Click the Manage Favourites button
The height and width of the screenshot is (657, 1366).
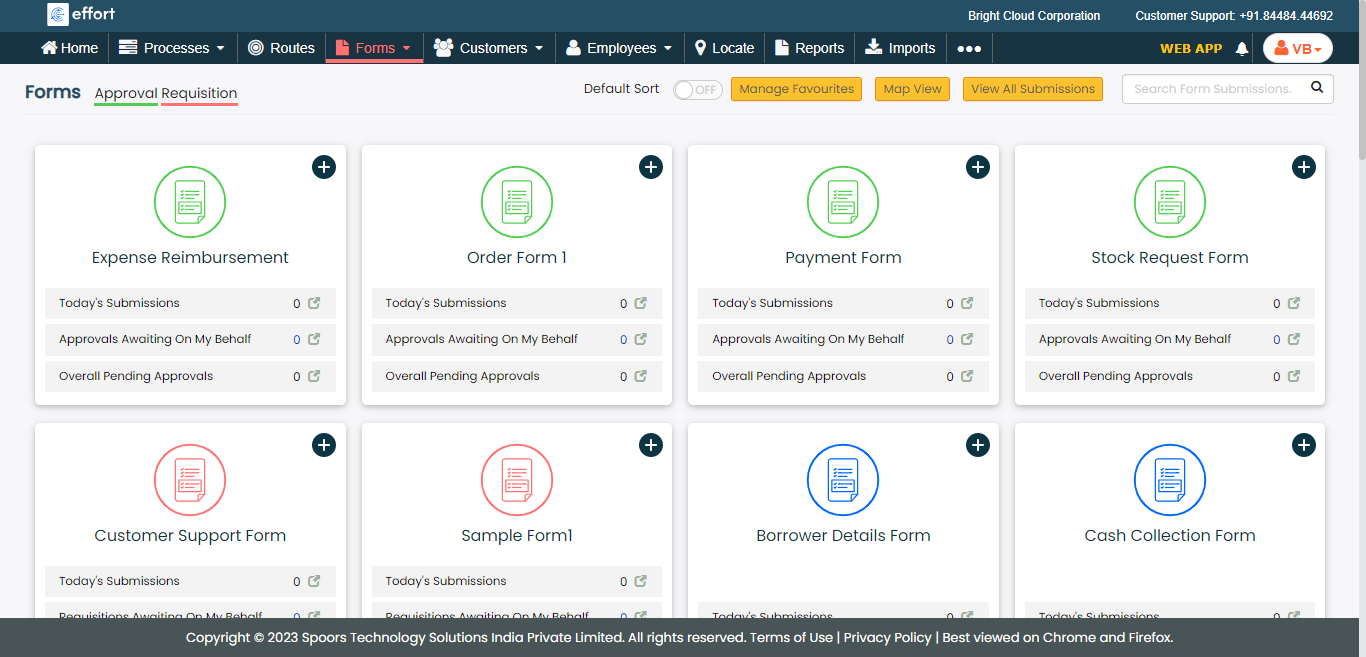tap(796, 89)
